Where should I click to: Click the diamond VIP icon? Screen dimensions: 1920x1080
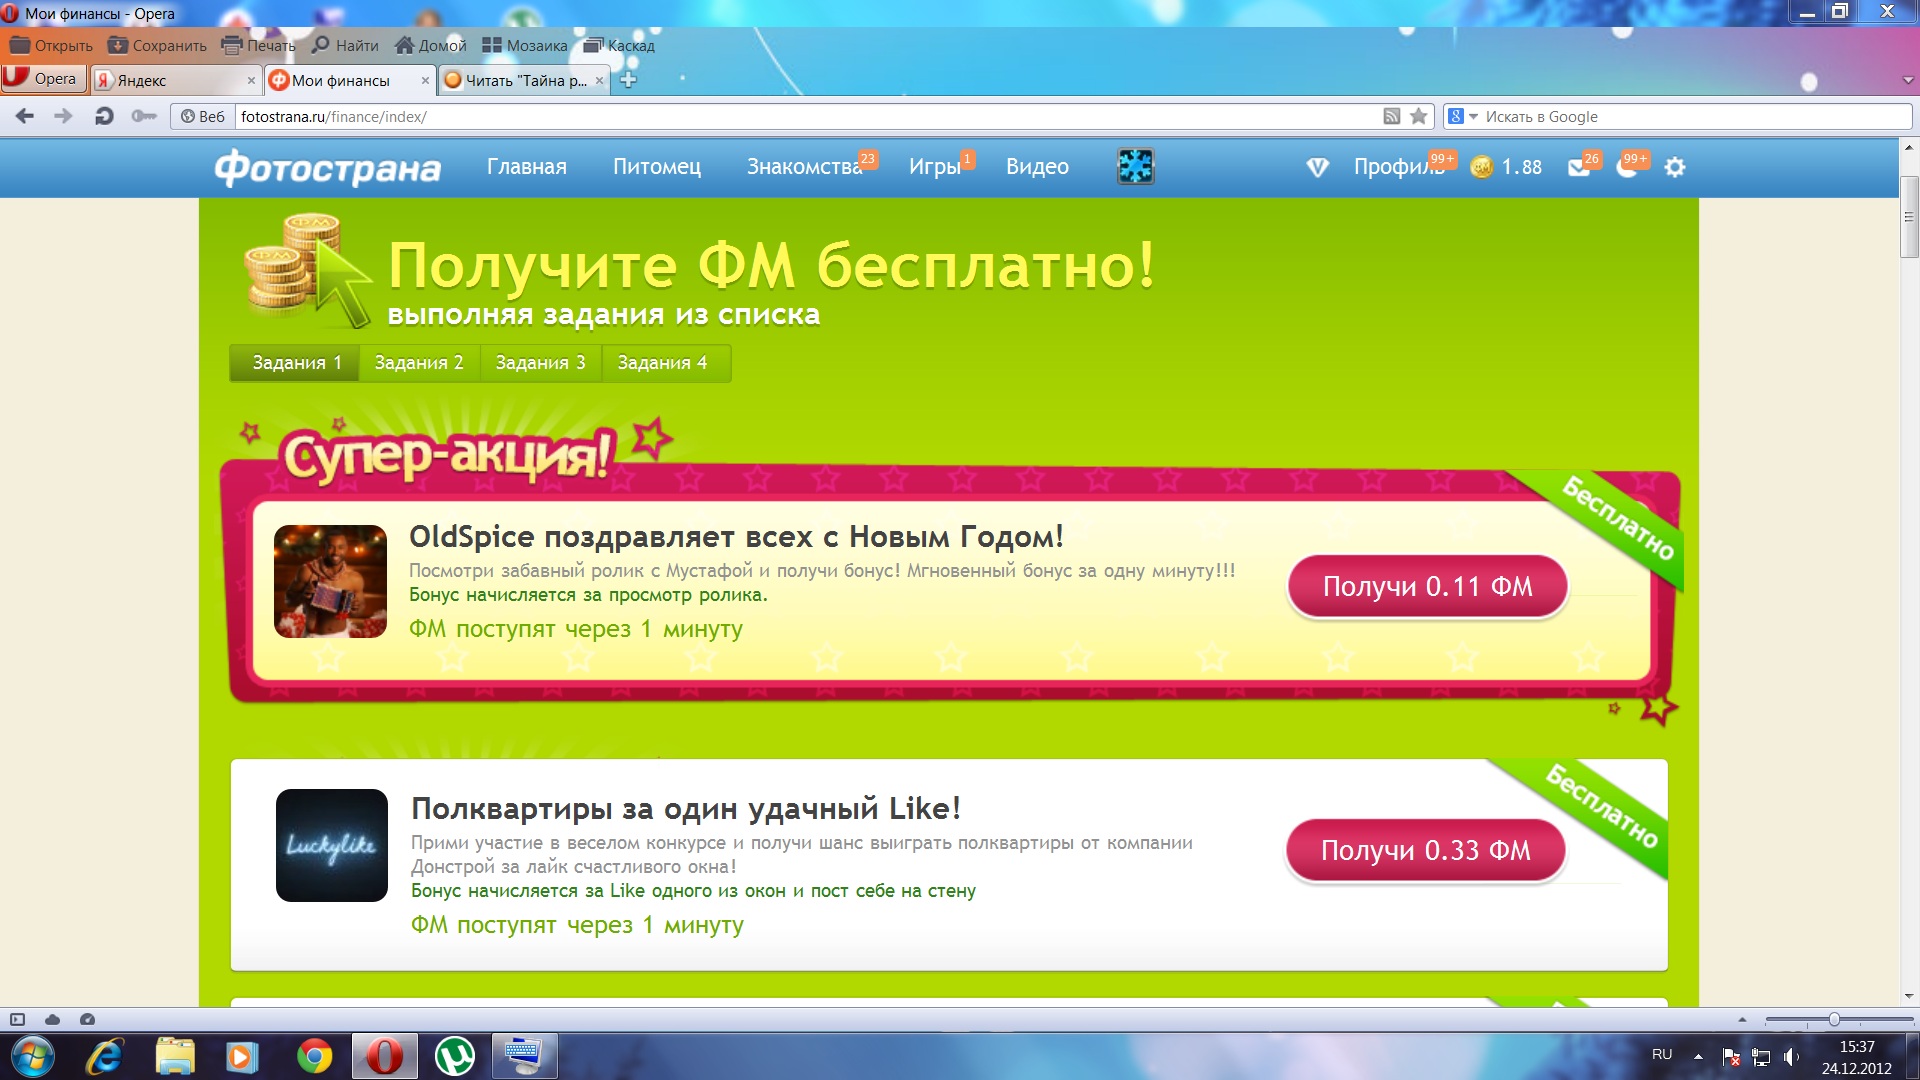1317,167
